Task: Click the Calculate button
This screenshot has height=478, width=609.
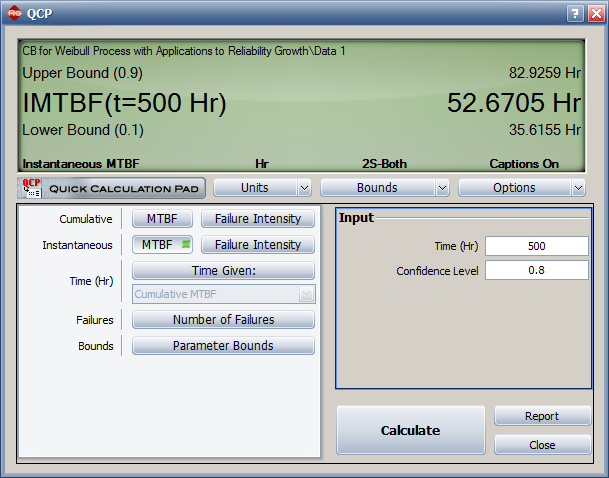Action: pos(411,430)
